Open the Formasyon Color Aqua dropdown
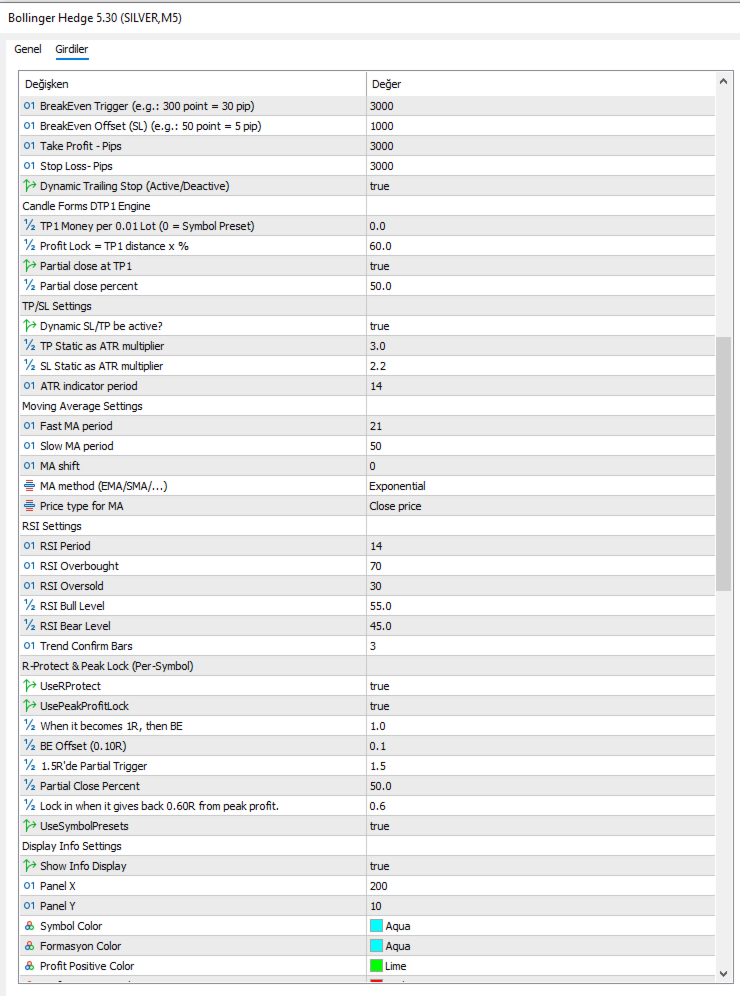 tap(541, 946)
